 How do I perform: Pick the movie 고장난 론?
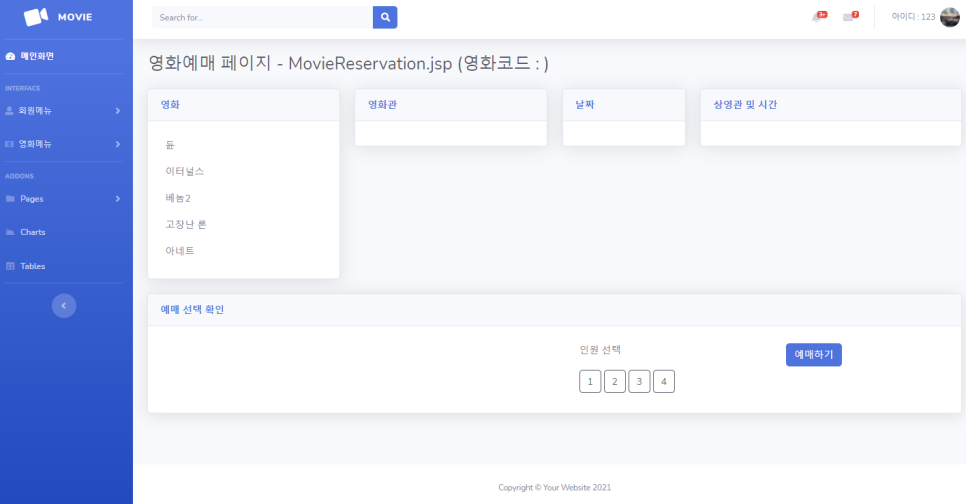[186, 224]
